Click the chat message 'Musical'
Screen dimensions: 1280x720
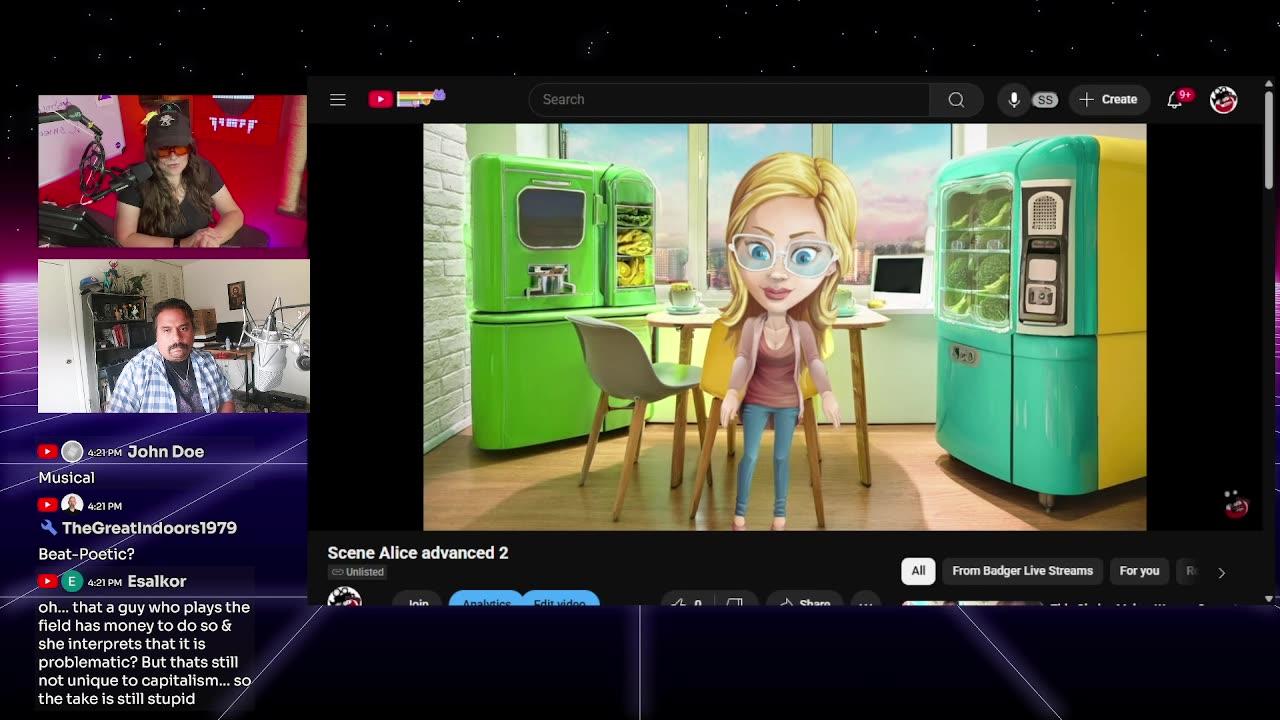tap(66, 478)
